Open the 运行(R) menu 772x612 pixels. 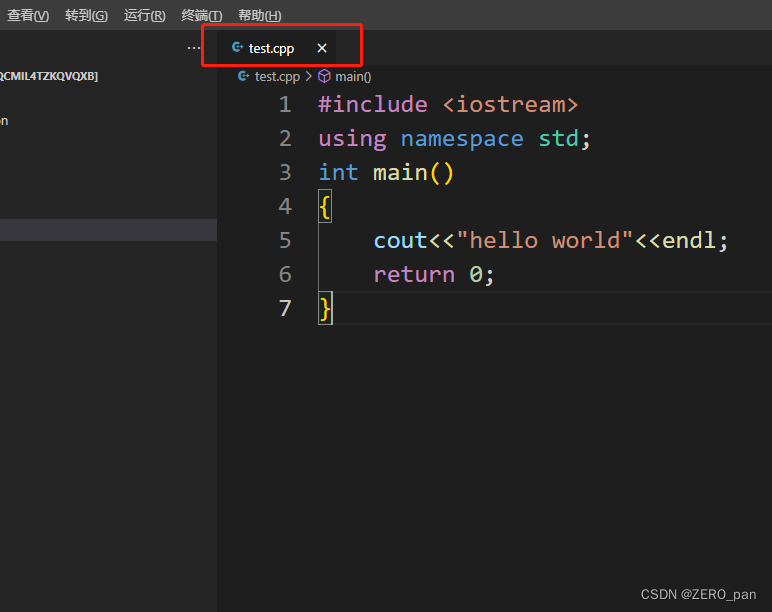[144, 15]
